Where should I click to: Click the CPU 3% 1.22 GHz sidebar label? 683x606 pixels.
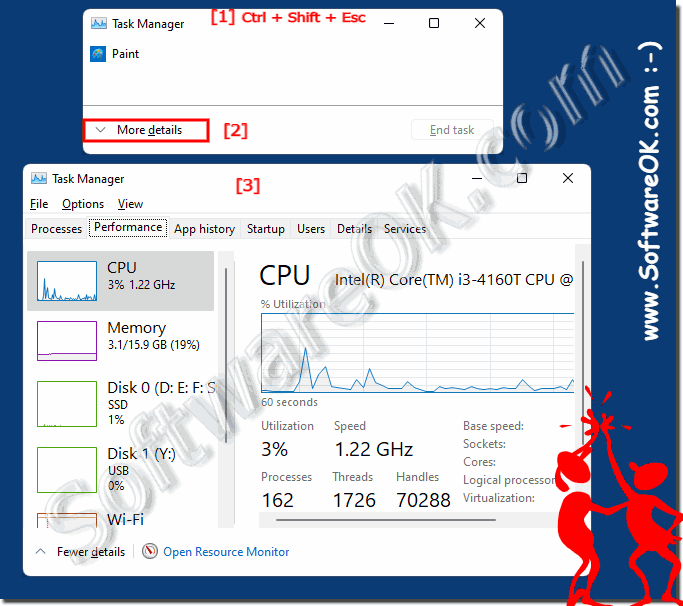click(x=141, y=275)
